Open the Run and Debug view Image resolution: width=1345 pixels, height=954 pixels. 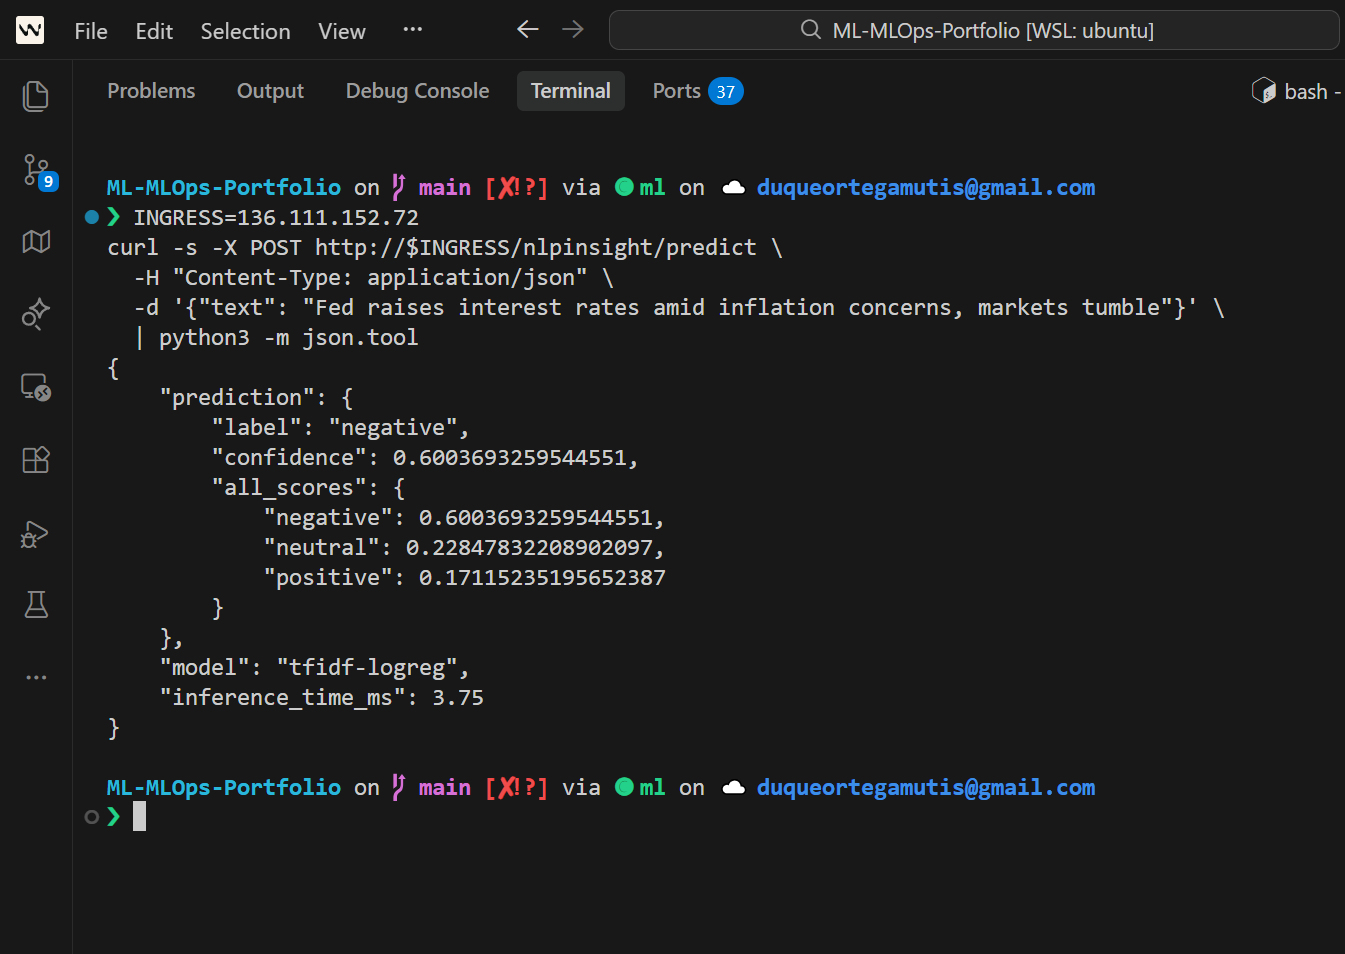(x=35, y=534)
